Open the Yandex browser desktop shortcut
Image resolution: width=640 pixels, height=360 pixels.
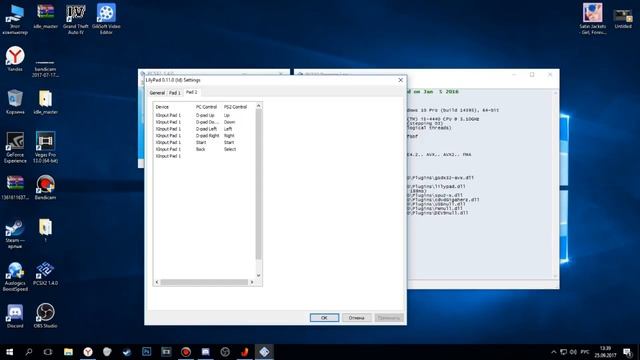click(15, 59)
